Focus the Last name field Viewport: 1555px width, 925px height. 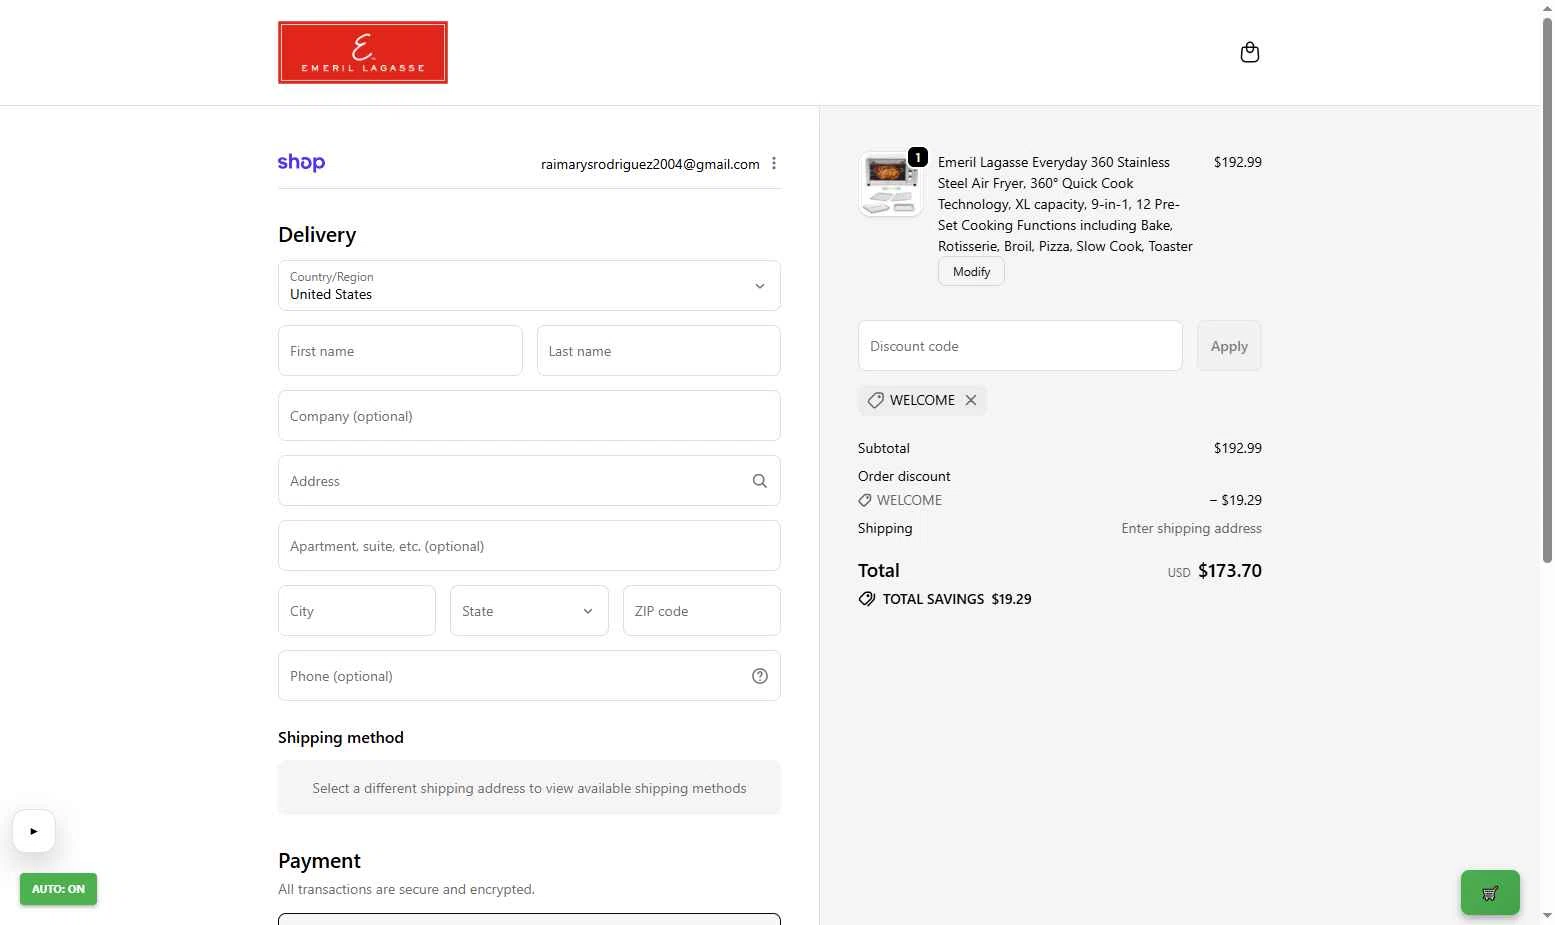tap(658, 351)
